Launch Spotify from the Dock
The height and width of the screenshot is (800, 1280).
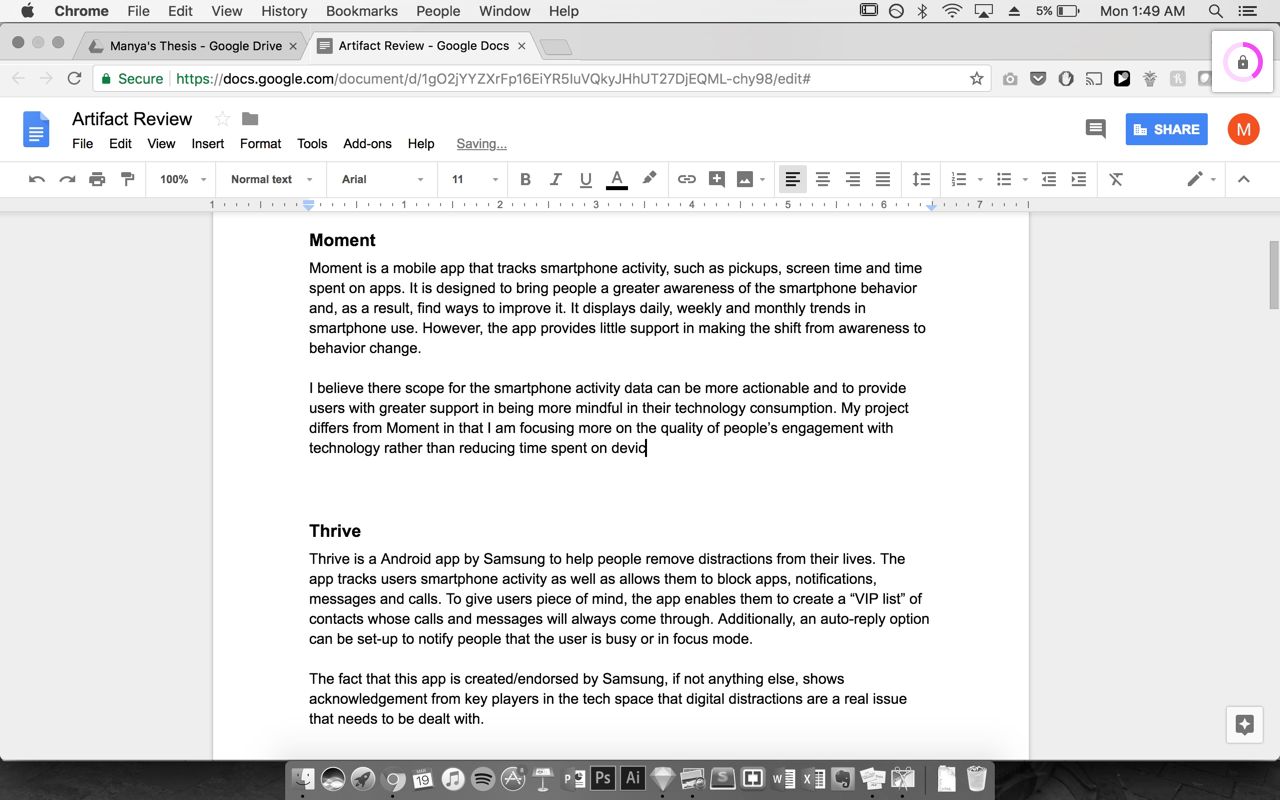tap(482, 778)
